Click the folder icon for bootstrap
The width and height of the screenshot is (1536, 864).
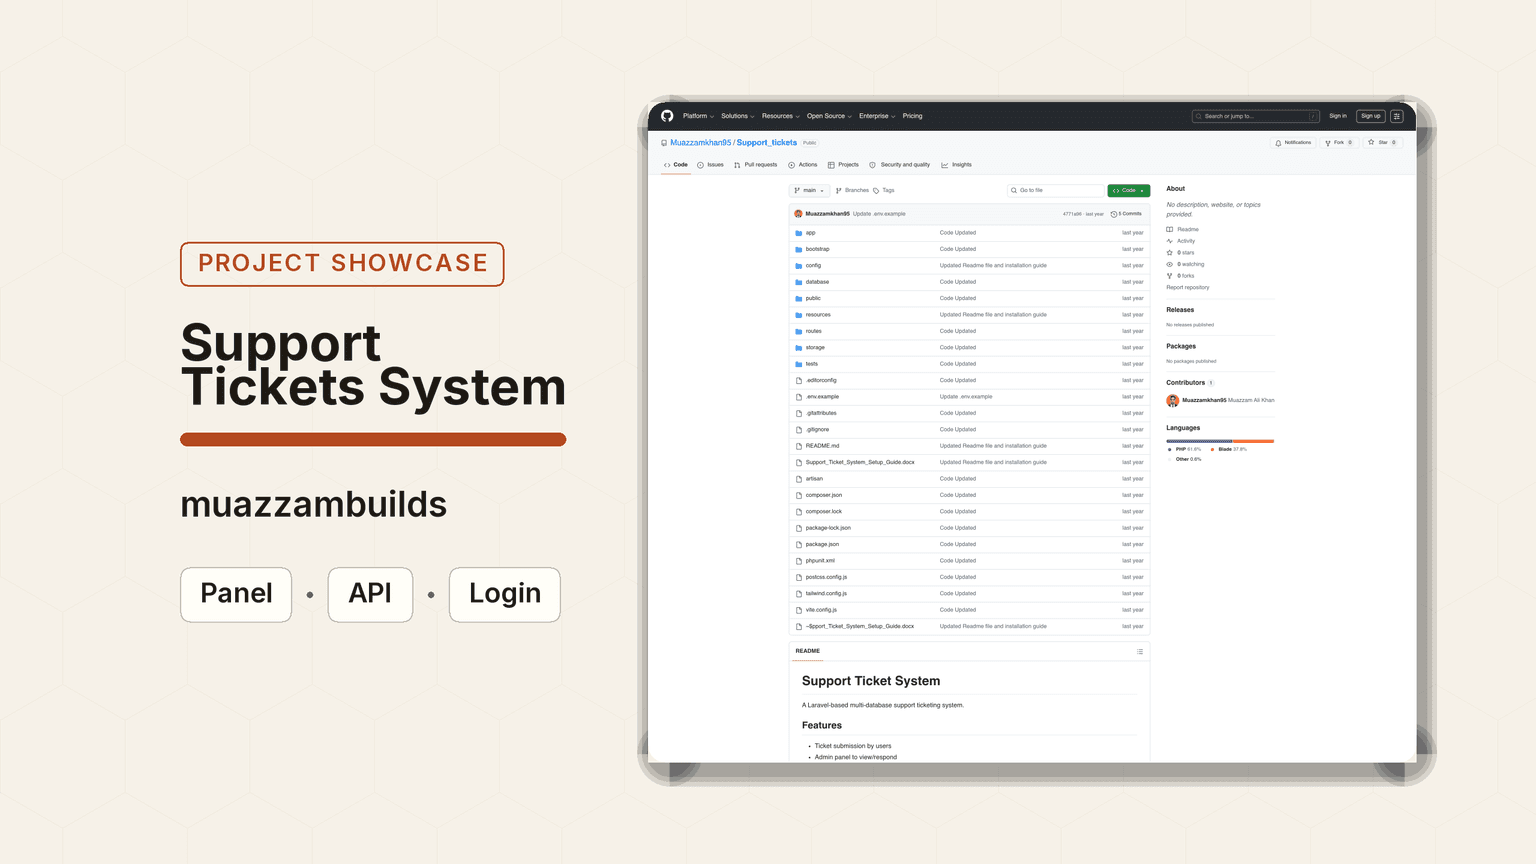point(799,249)
